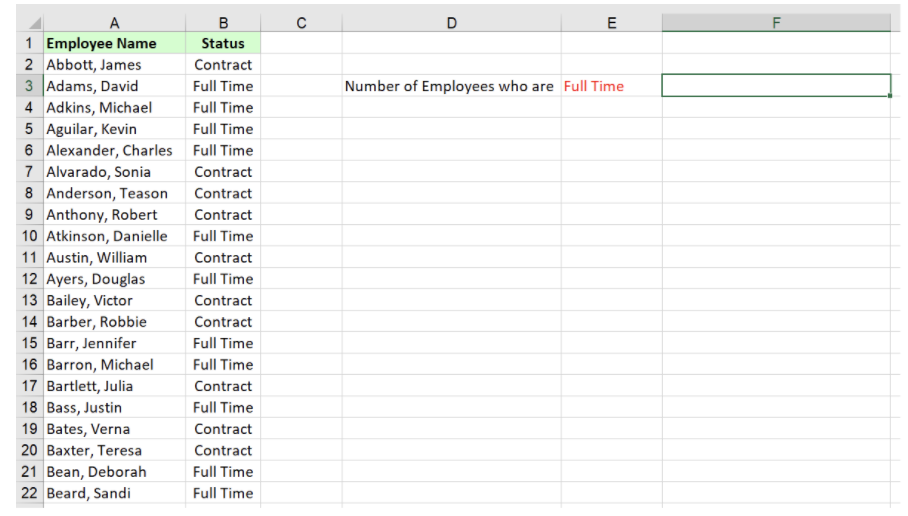The width and height of the screenshot is (908, 516).
Task: Click the Status header cell
Action: (x=223, y=43)
